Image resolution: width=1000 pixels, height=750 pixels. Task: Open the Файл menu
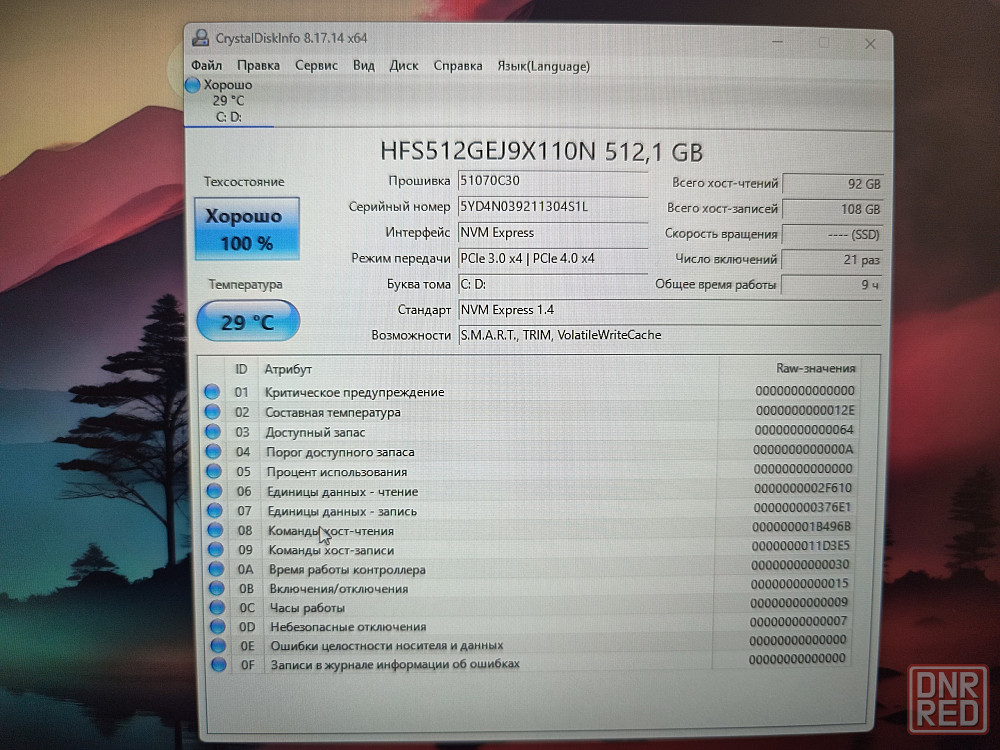tap(206, 66)
